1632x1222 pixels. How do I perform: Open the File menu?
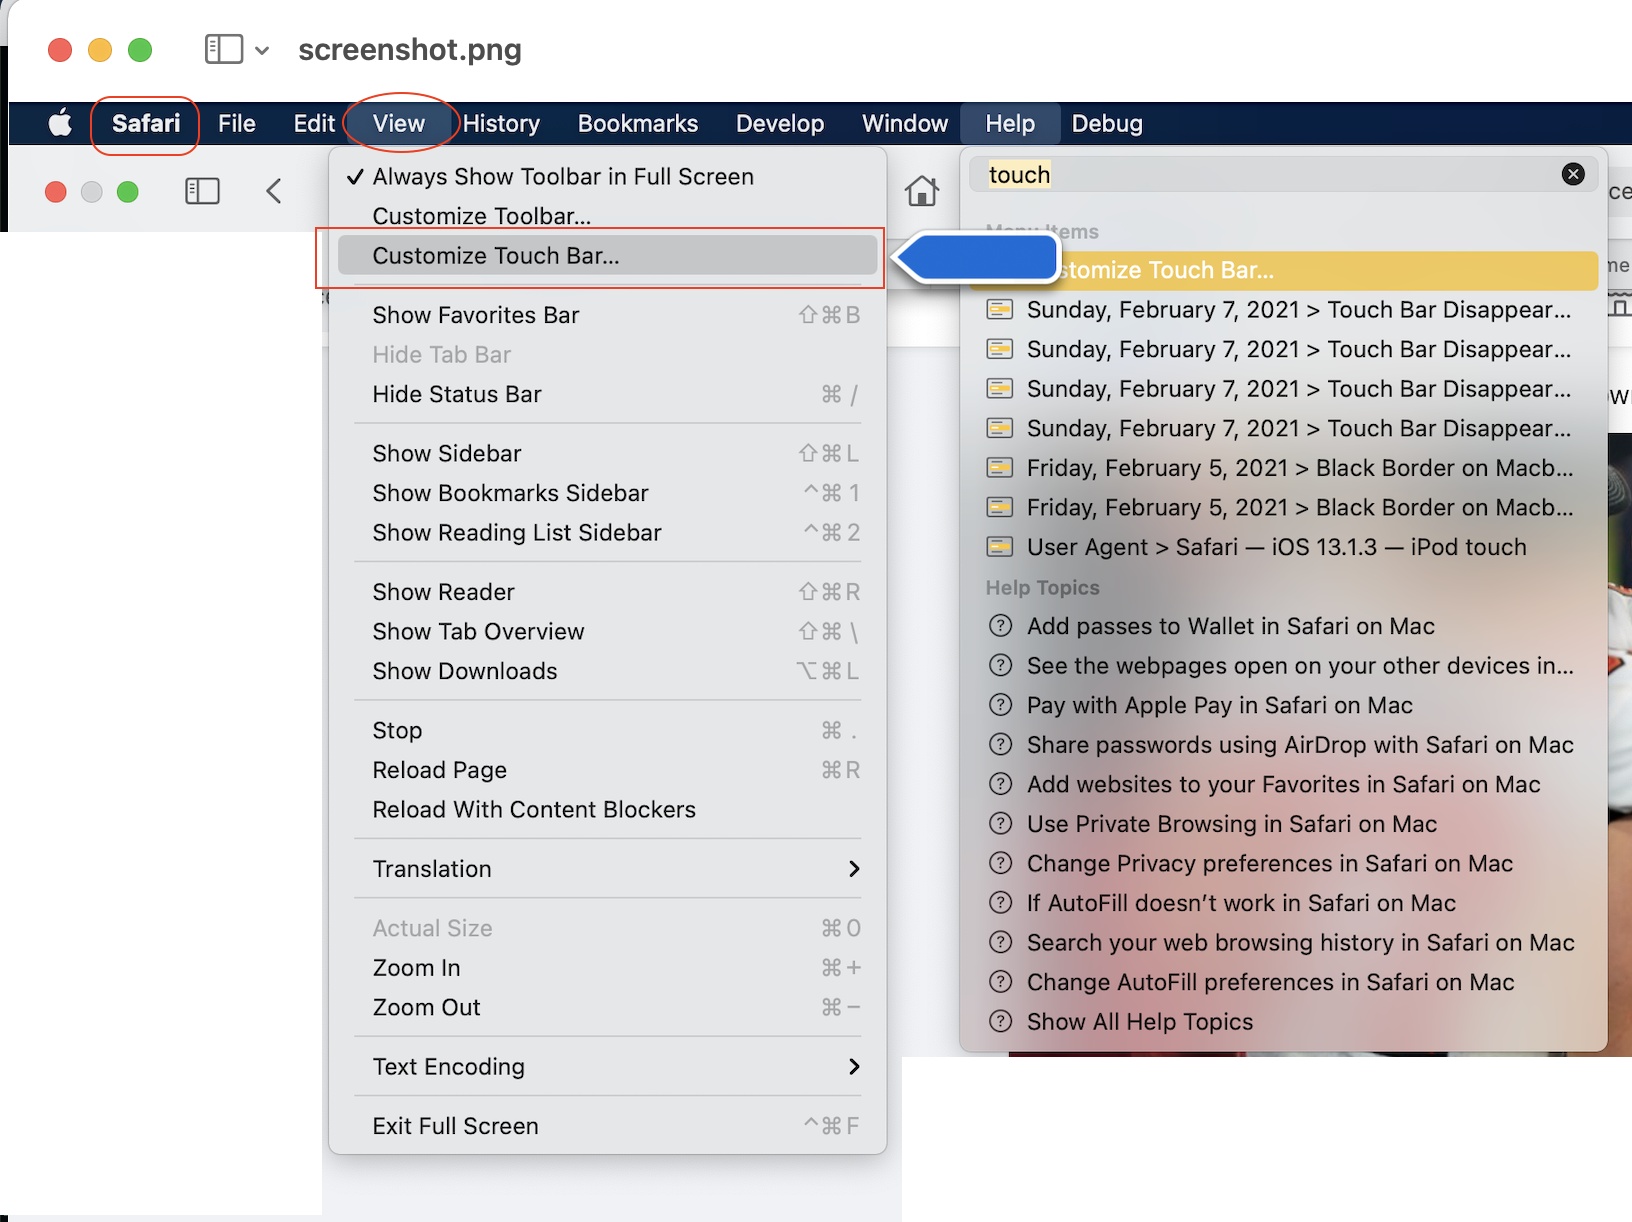click(x=237, y=123)
